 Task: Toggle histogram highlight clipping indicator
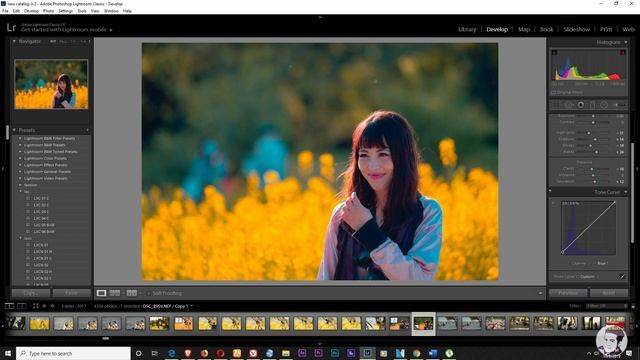coord(623,52)
